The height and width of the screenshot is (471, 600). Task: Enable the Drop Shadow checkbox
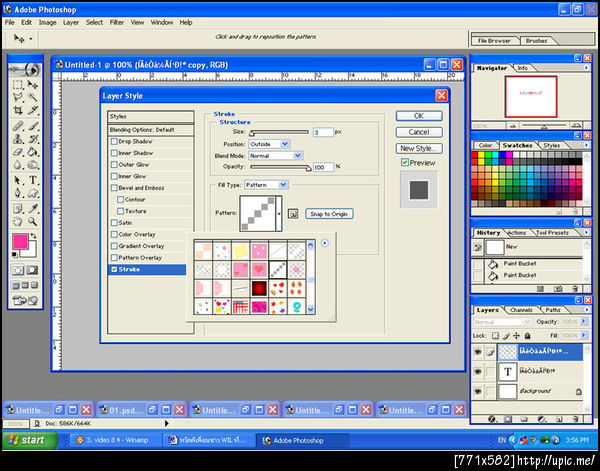(114, 142)
